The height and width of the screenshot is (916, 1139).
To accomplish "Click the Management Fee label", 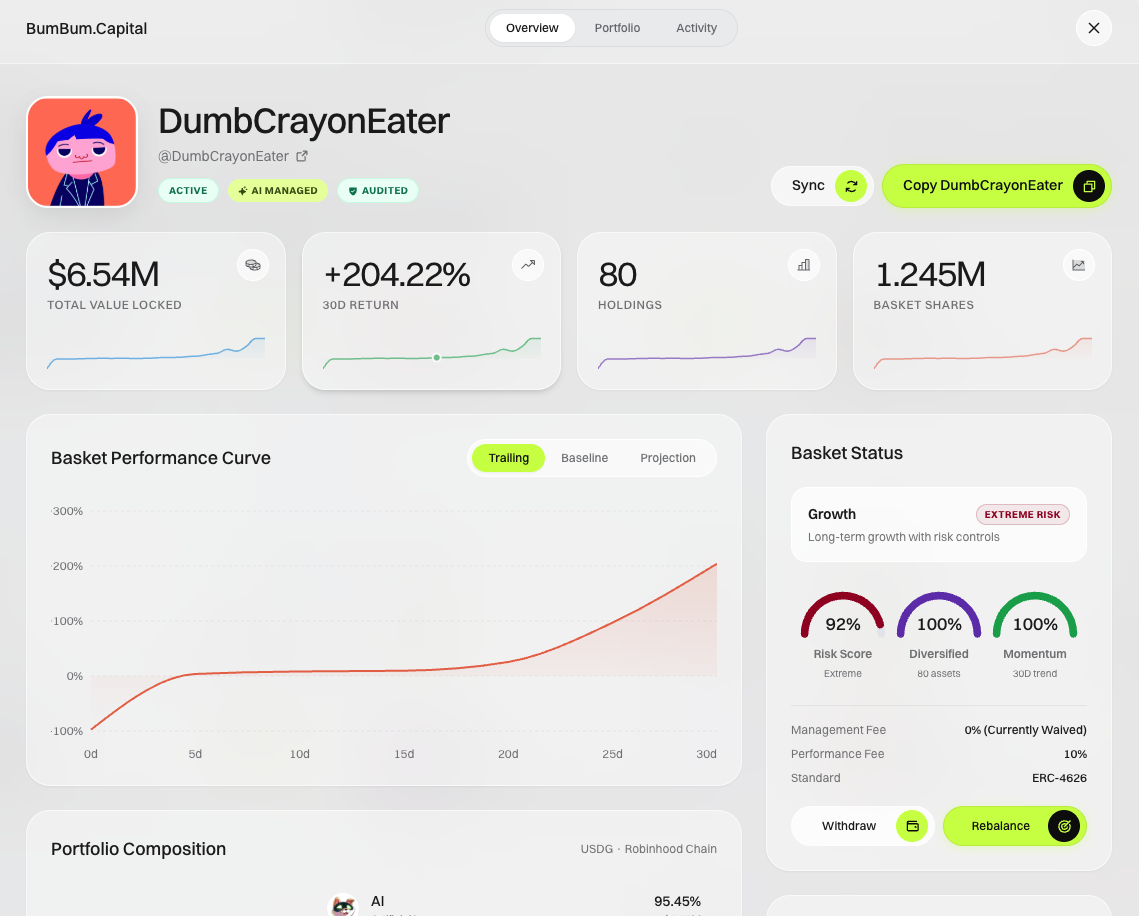I will tap(838, 730).
